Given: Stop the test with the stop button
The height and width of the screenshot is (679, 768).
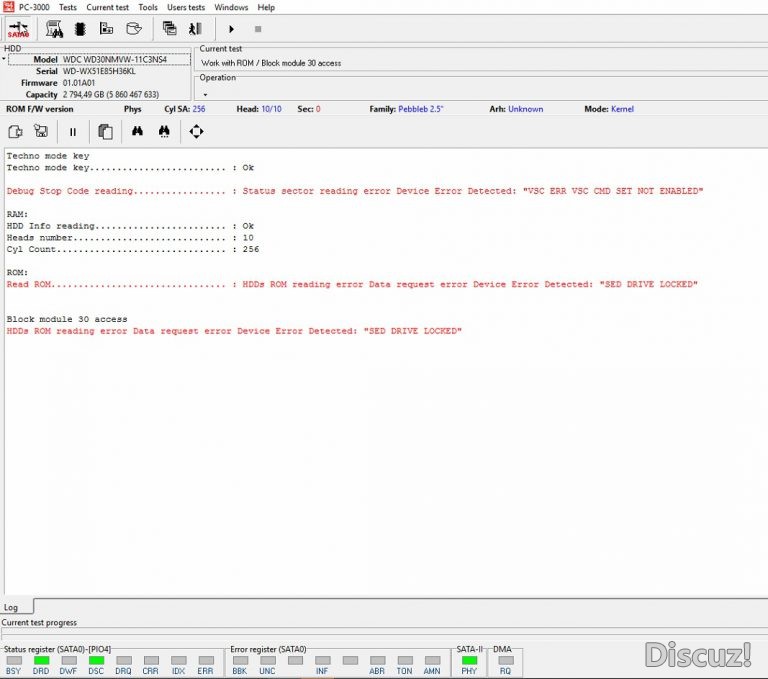Looking at the screenshot, I should [258, 29].
